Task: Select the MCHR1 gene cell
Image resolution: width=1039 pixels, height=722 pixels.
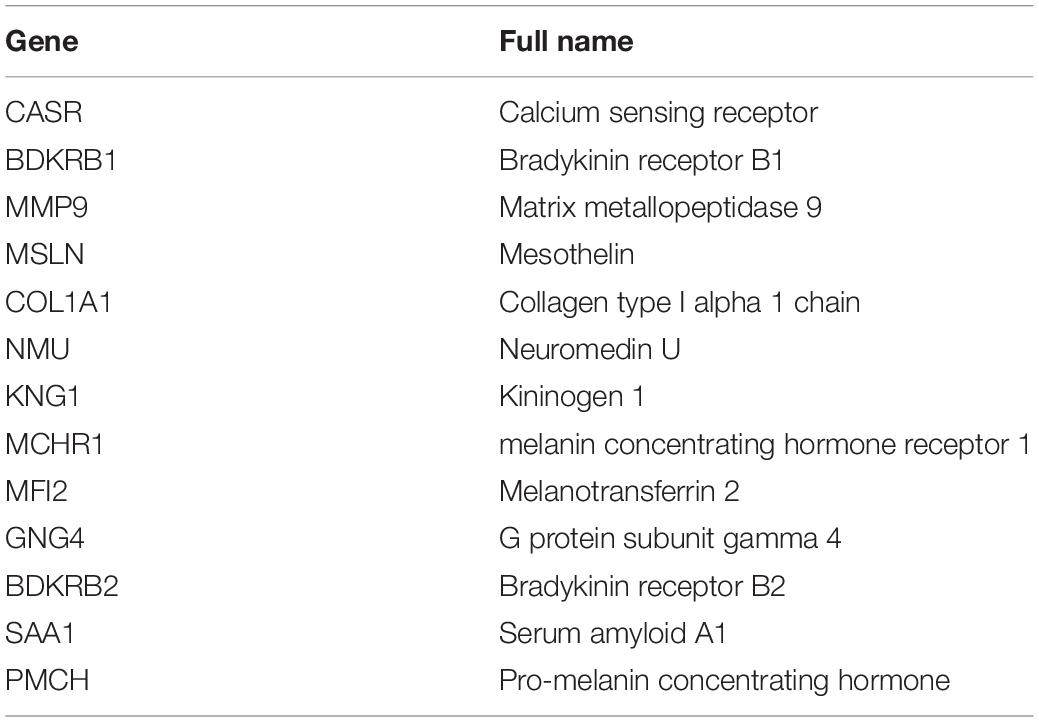Action: click(x=54, y=444)
